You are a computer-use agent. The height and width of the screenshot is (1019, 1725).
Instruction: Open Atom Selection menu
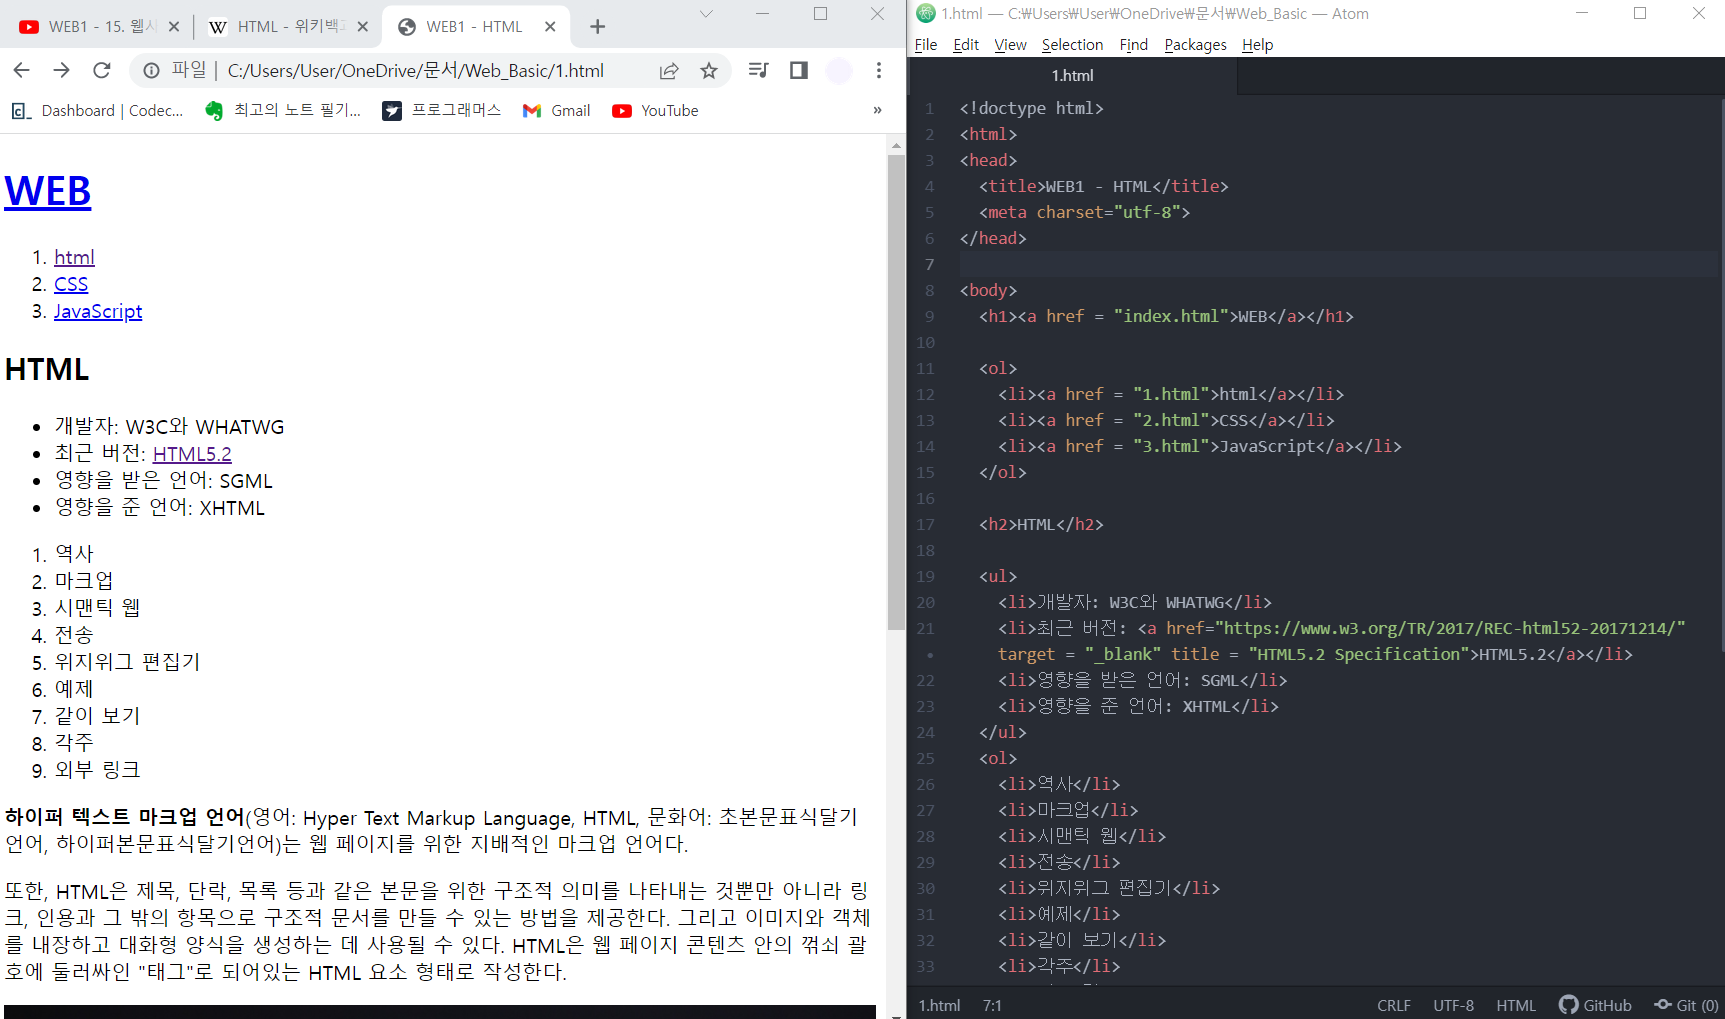(1072, 45)
